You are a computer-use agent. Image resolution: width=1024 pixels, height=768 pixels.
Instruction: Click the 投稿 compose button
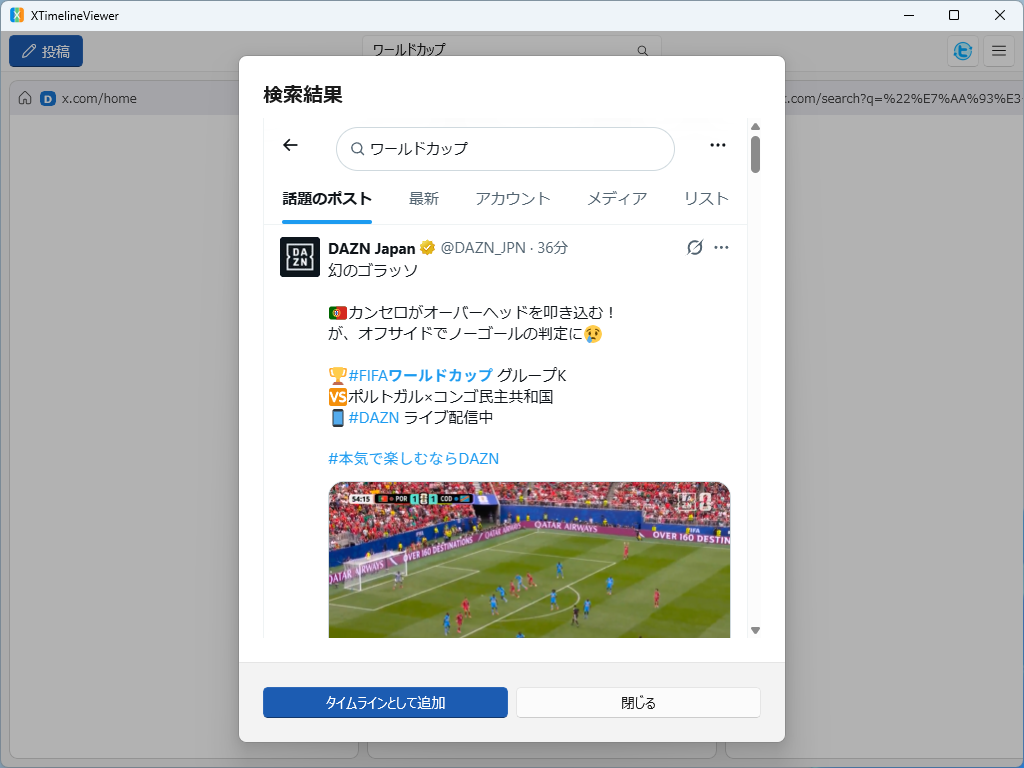pyautogui.click(x=46, y=51)
